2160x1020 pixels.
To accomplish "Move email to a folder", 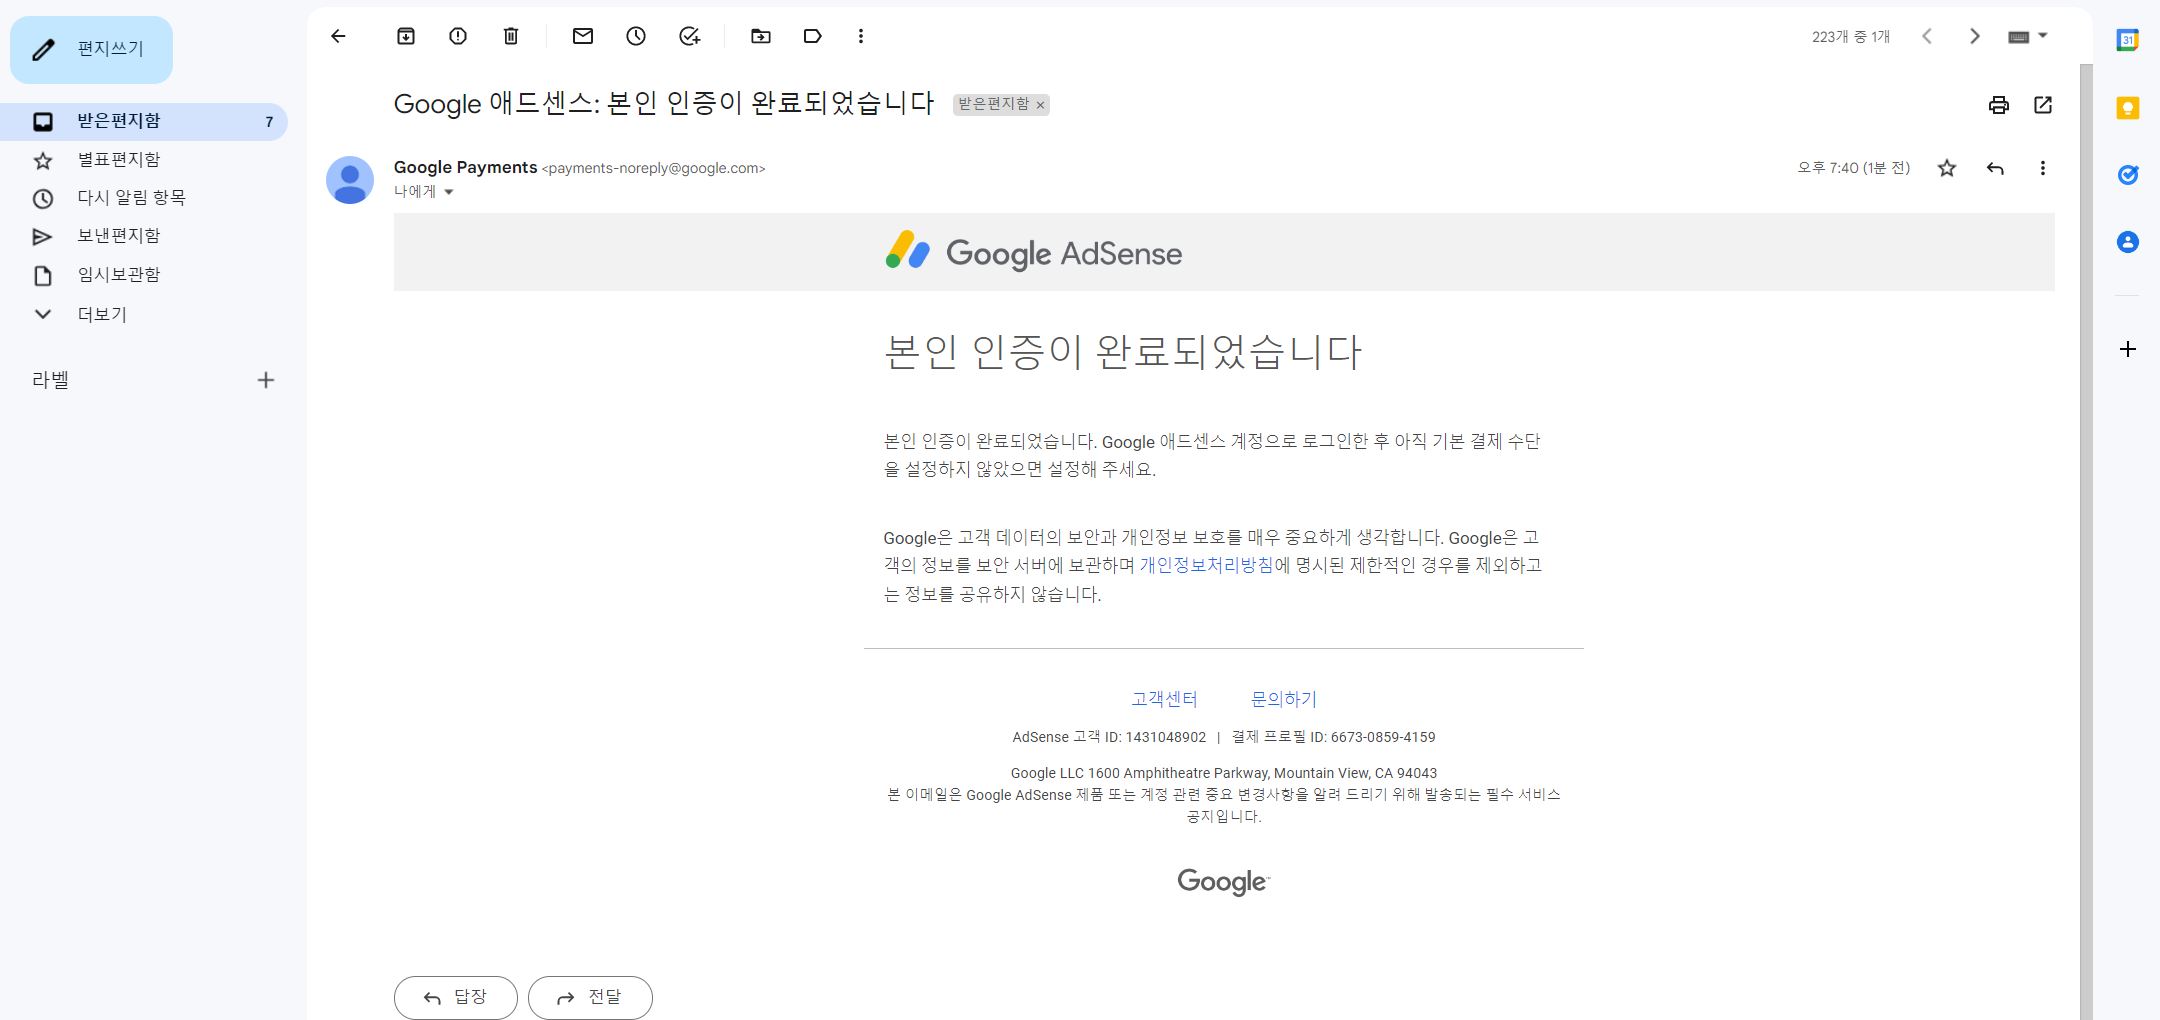I will click(x=761, y=37).
